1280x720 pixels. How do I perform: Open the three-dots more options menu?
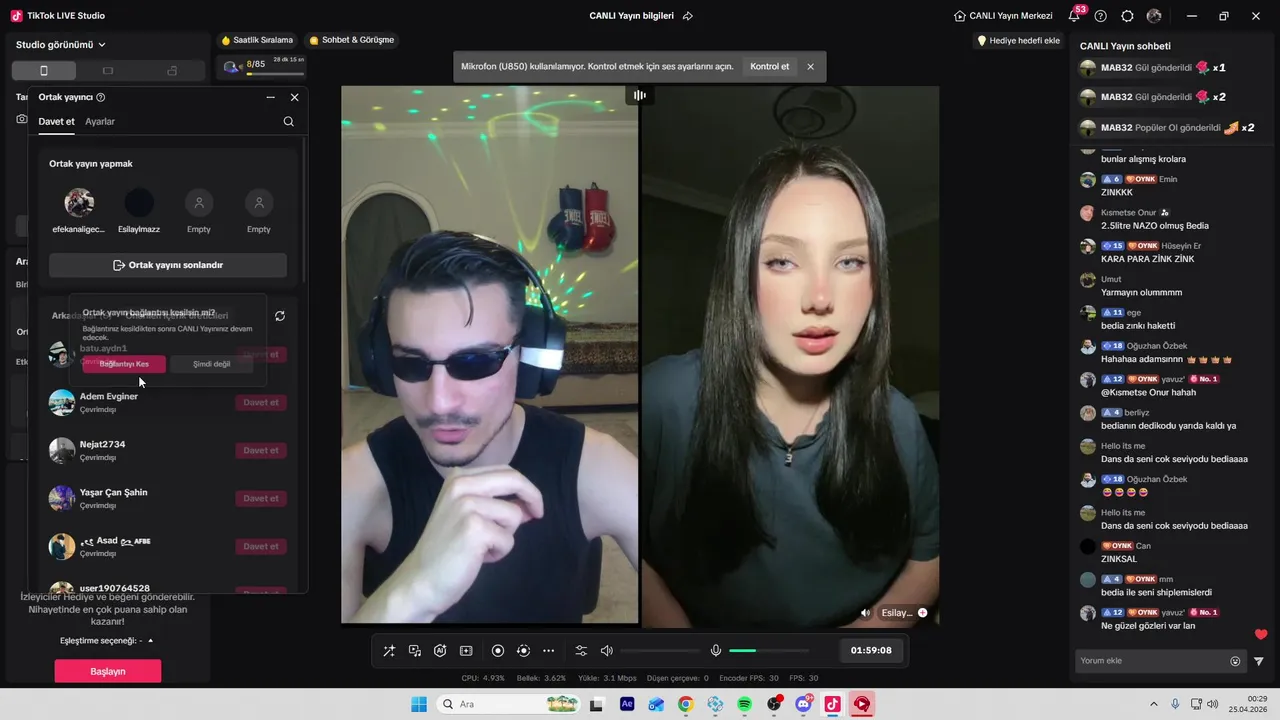[x=548, y=651]
